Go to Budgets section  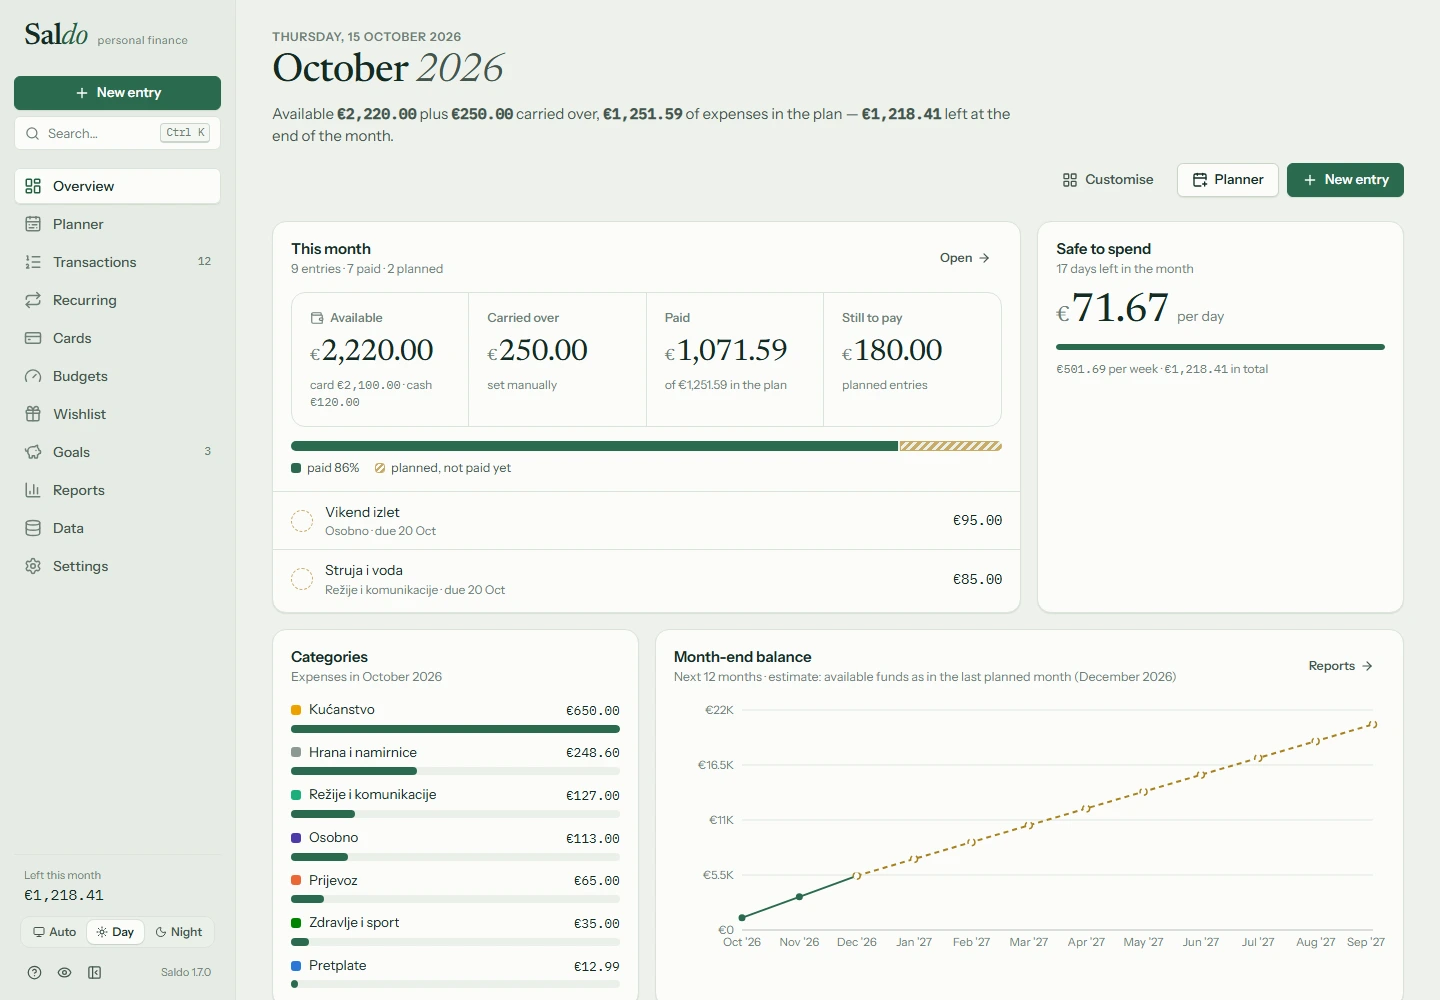[x=117, y=376]
